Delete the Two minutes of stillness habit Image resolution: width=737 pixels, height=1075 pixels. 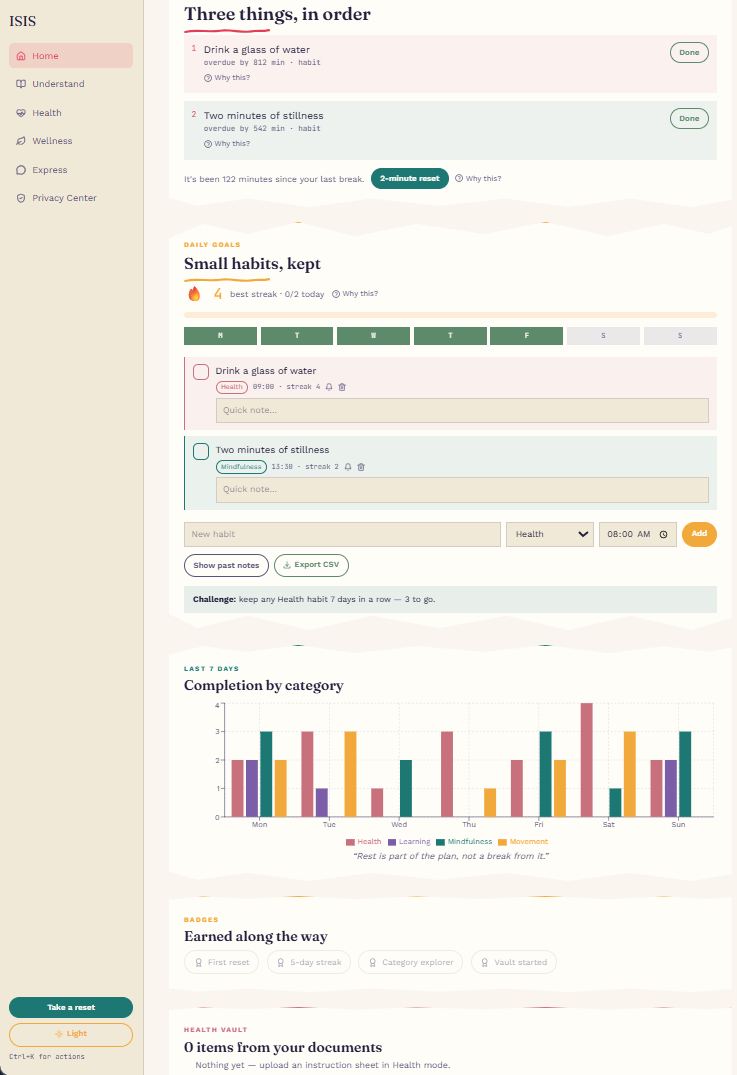click(x=361, y=466)
